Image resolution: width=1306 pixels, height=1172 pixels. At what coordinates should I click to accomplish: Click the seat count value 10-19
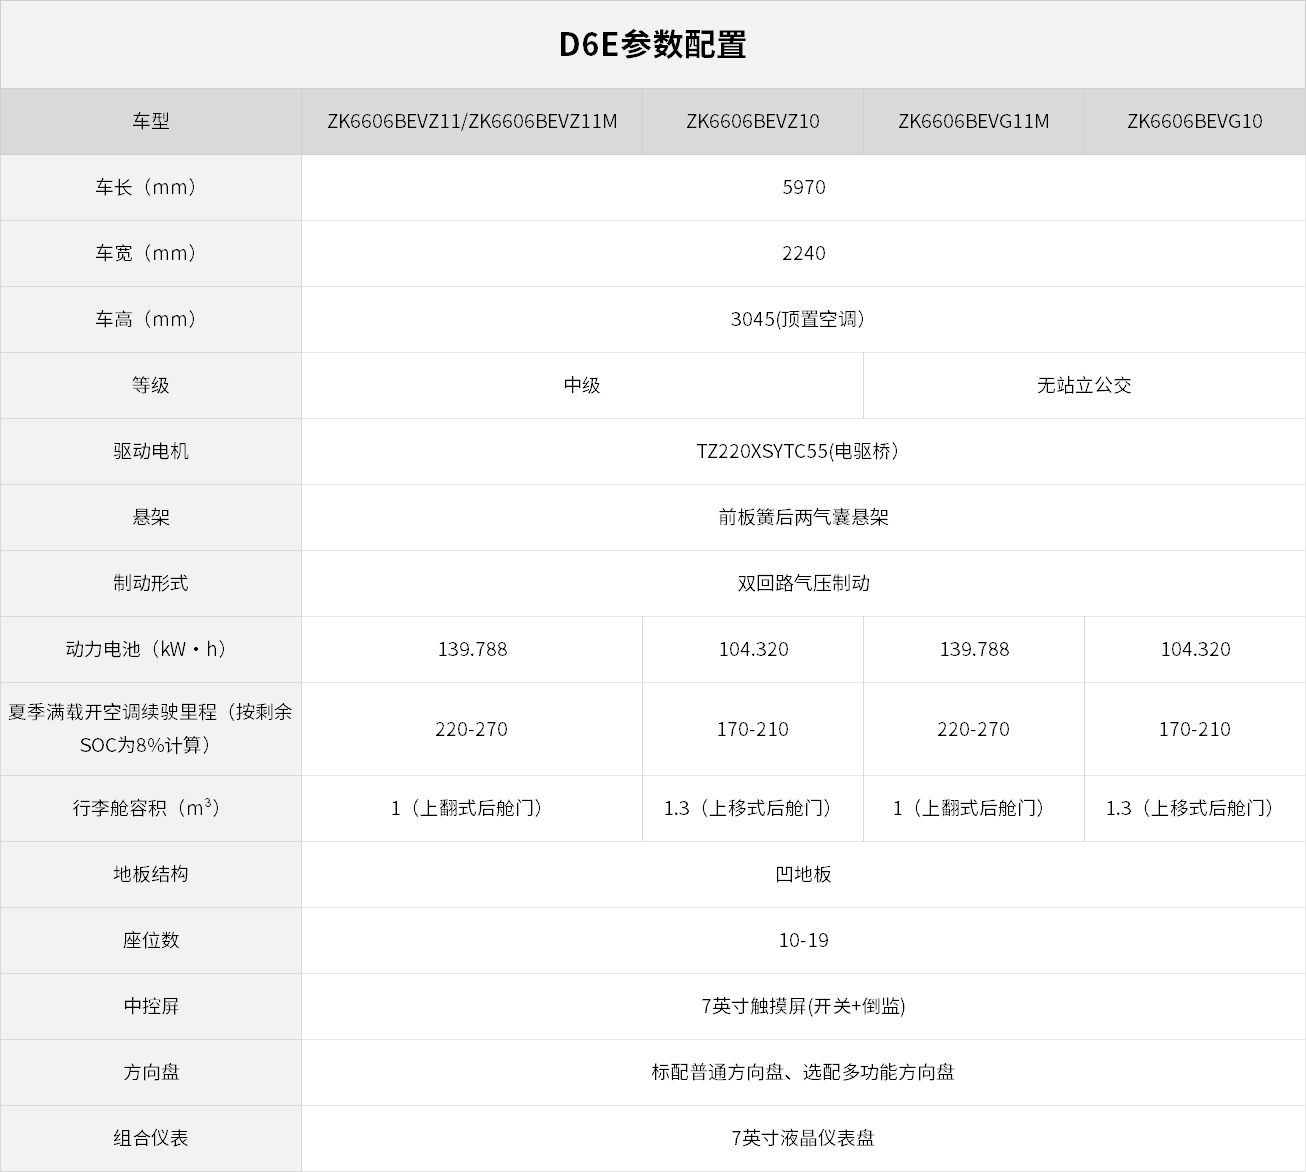[x=803, y=940]
